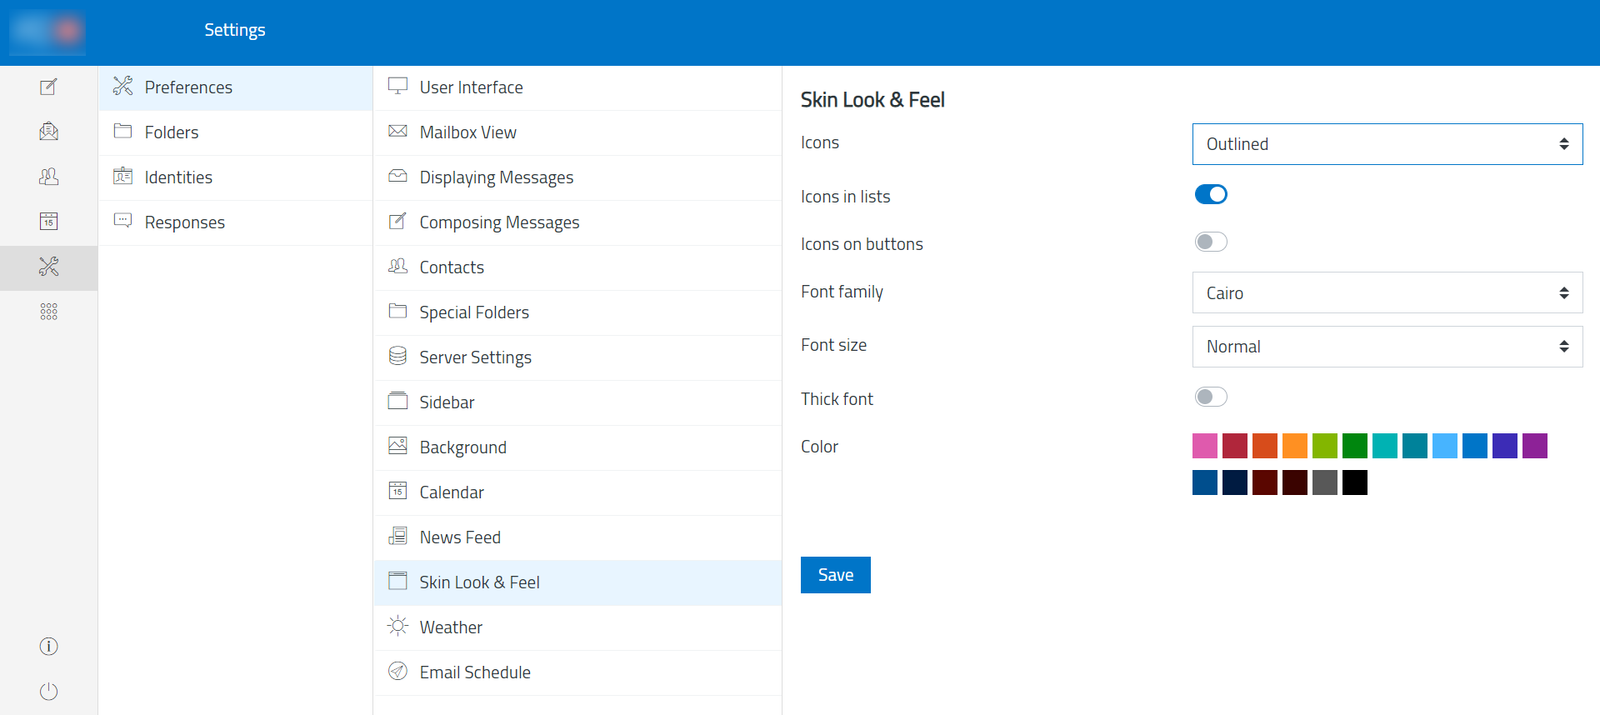Enable the Icons on buttons toggle
Image resolution: width=1600 pixels, height=715 pixels.
point(1211,242)
